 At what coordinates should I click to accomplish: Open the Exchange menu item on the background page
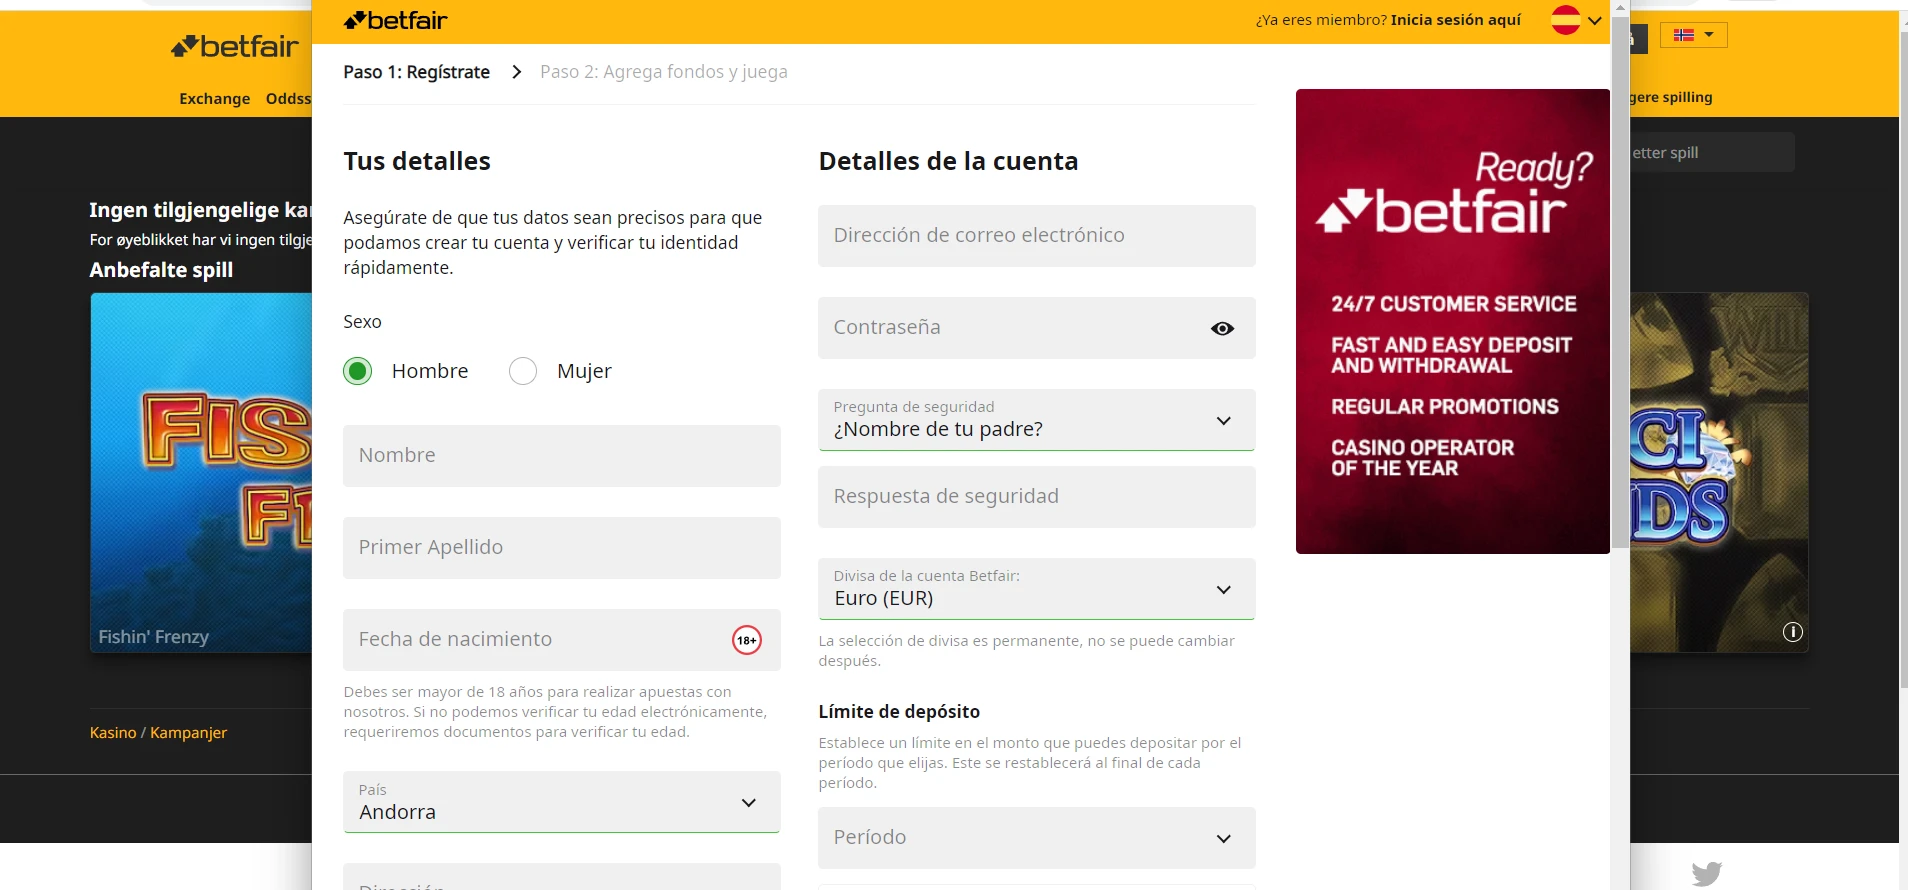(x=214, y=98)
